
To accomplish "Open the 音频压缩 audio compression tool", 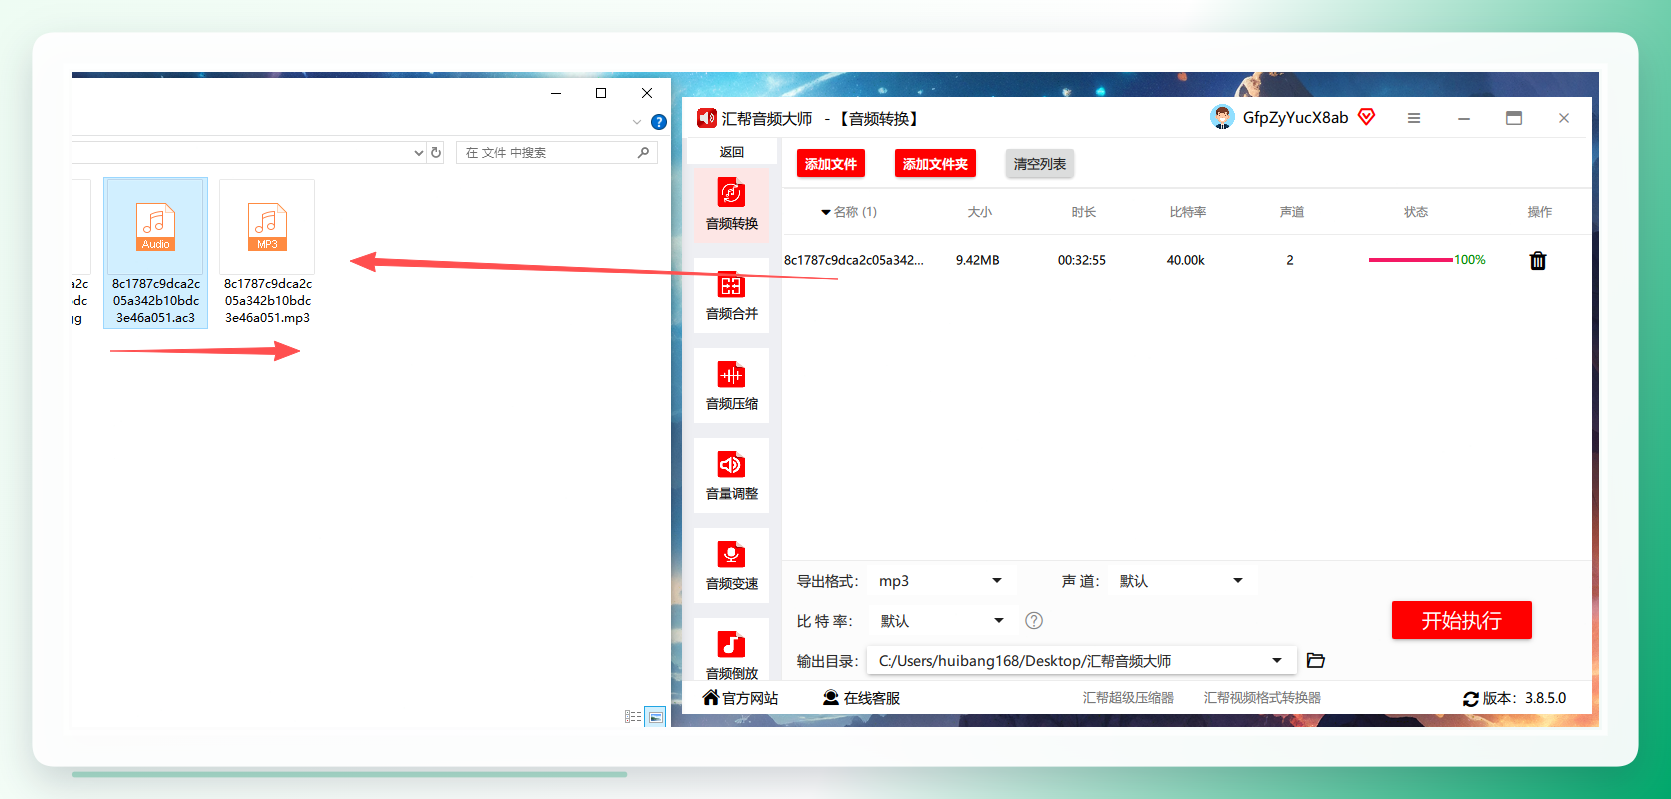I will coord(731,385).
